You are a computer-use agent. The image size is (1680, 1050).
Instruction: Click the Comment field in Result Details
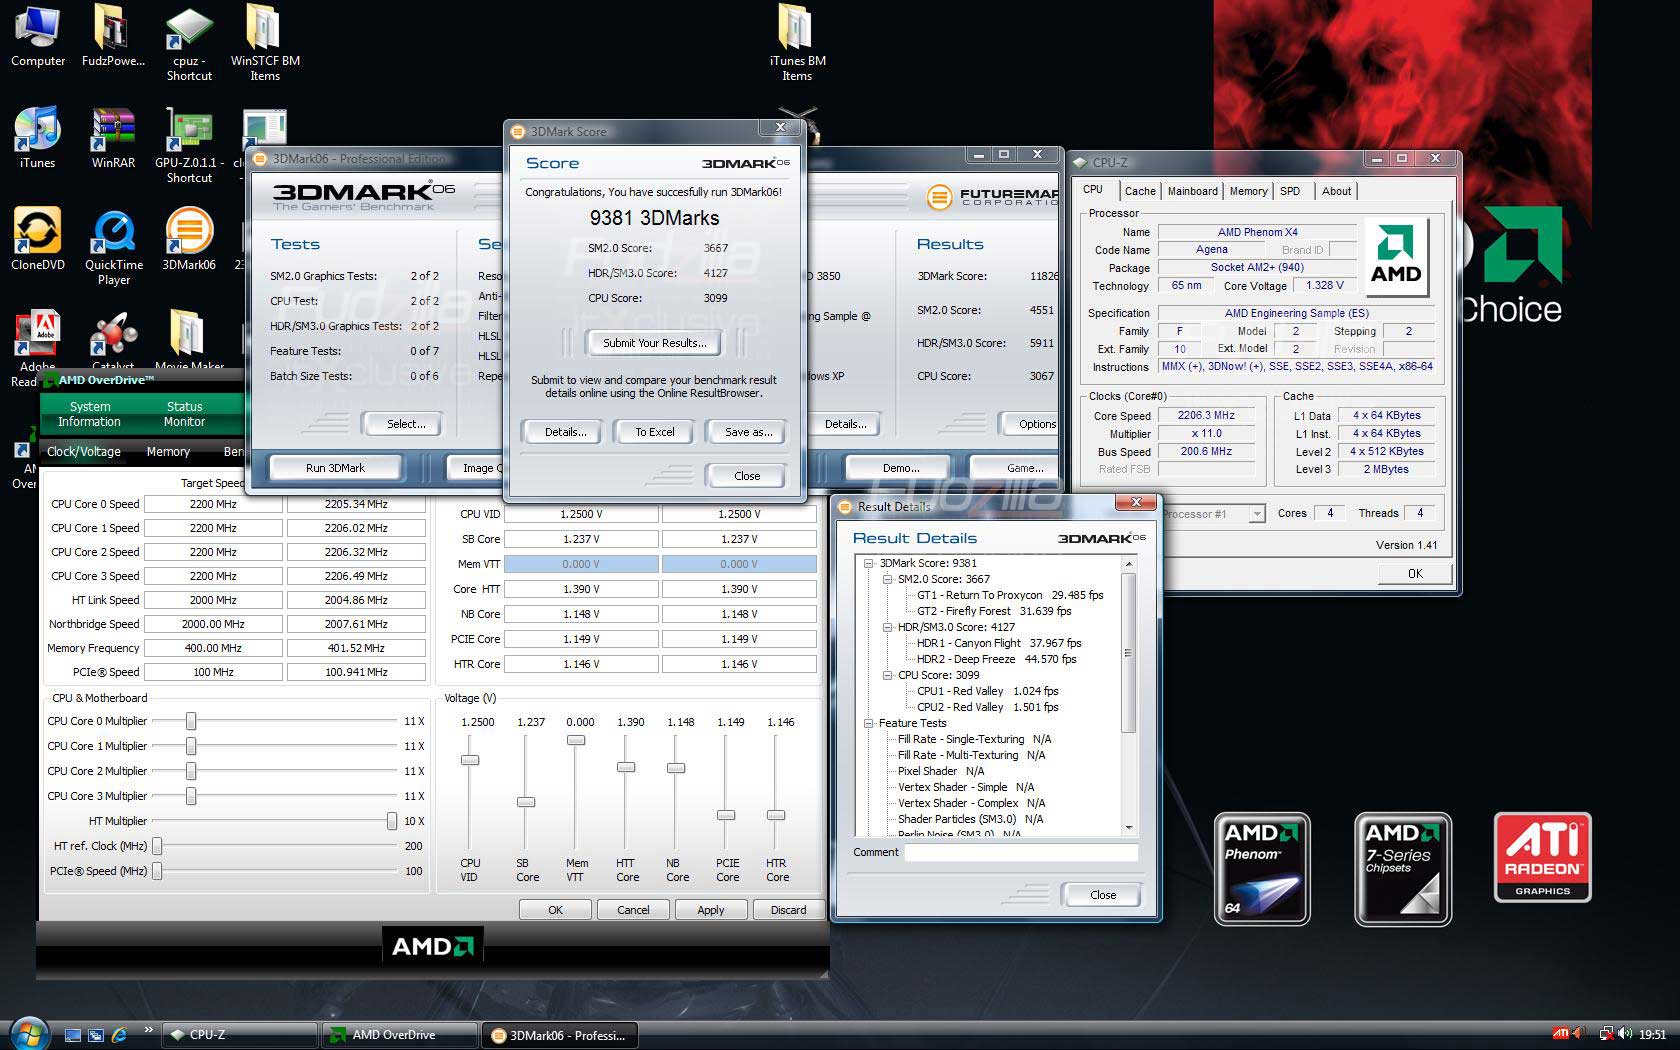click(1020, 852)
